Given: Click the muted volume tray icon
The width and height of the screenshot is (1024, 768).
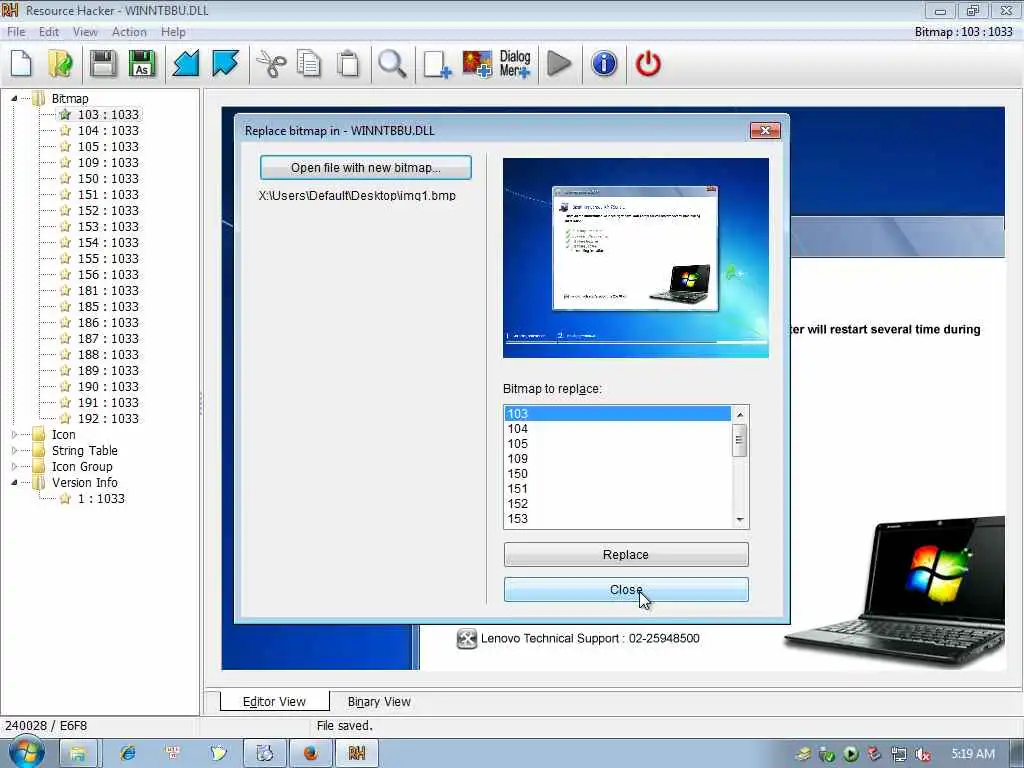Looking at the screenshot, I should click(923, 754).
